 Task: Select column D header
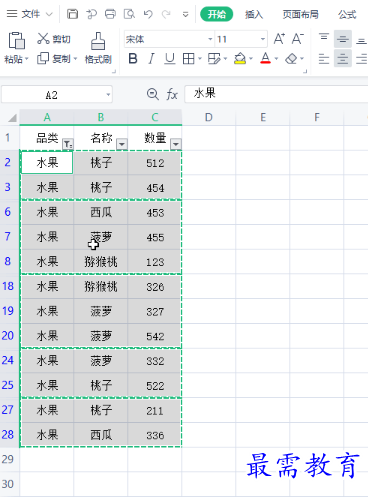209,117
